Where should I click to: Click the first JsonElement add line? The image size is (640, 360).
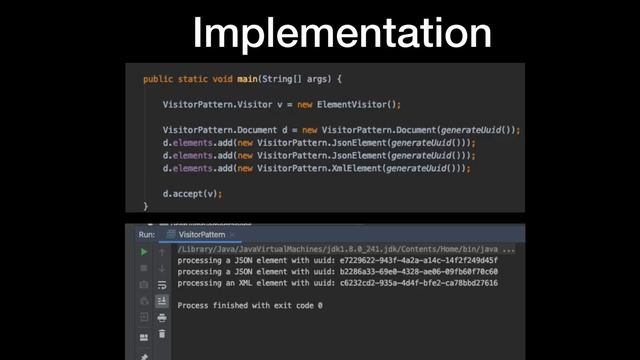319,143
